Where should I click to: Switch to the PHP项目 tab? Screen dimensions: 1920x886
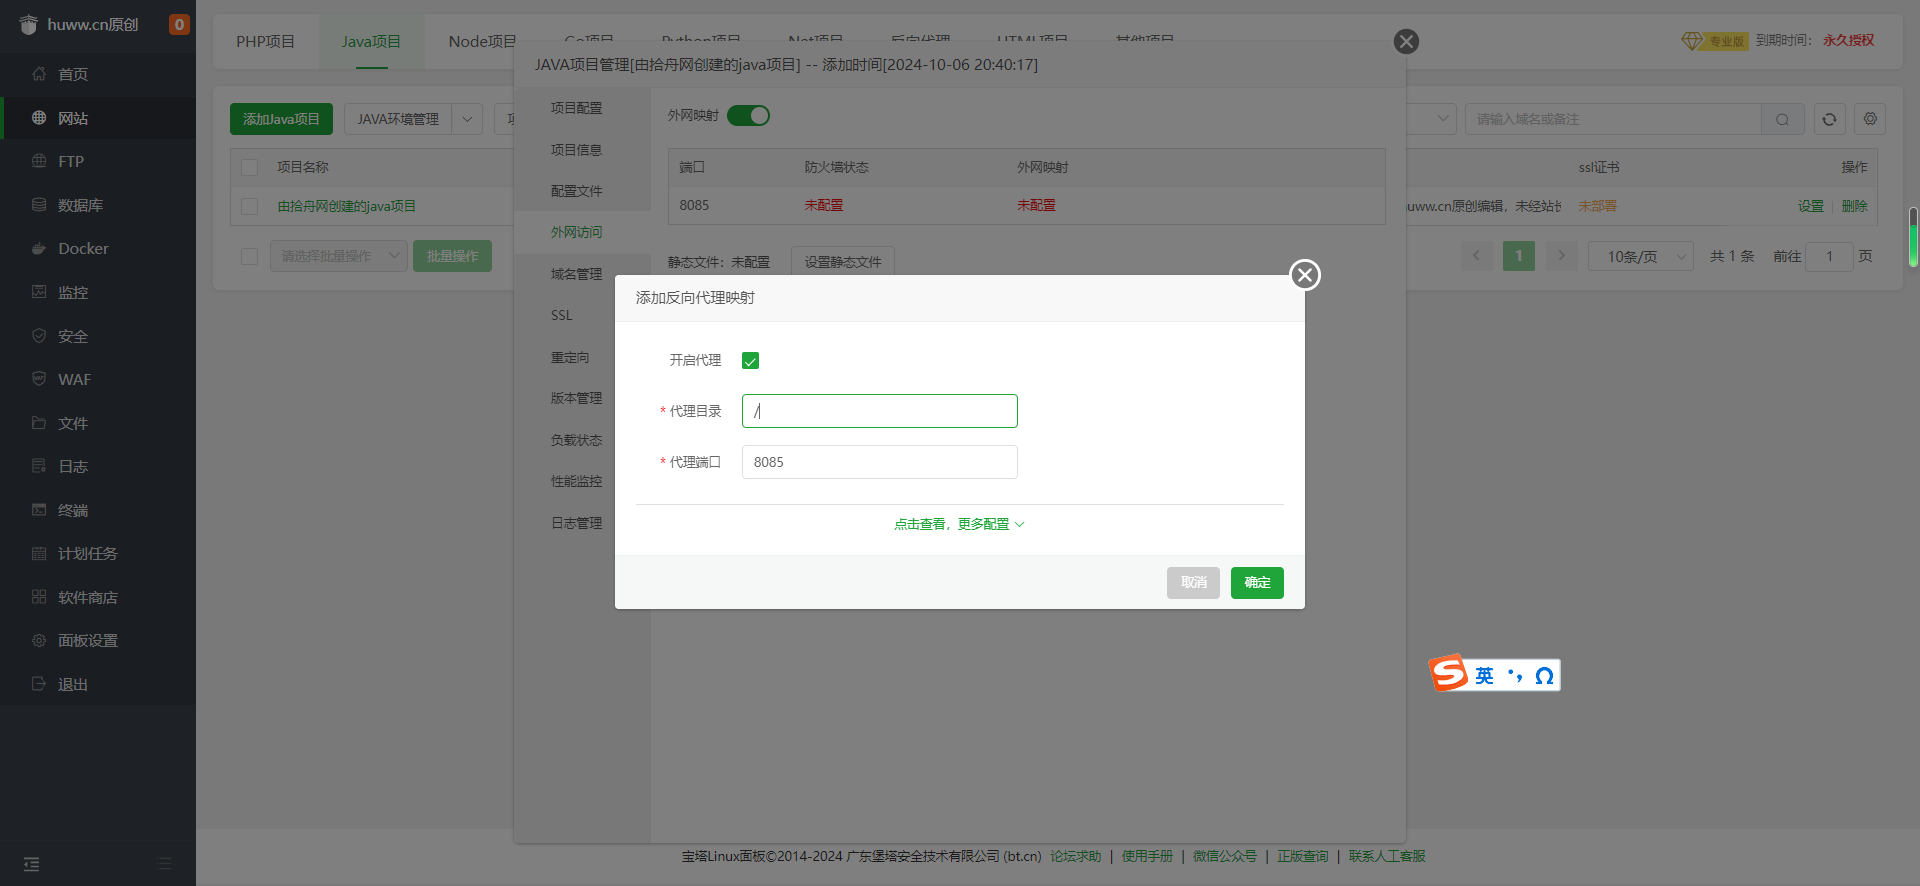(265, 42)
